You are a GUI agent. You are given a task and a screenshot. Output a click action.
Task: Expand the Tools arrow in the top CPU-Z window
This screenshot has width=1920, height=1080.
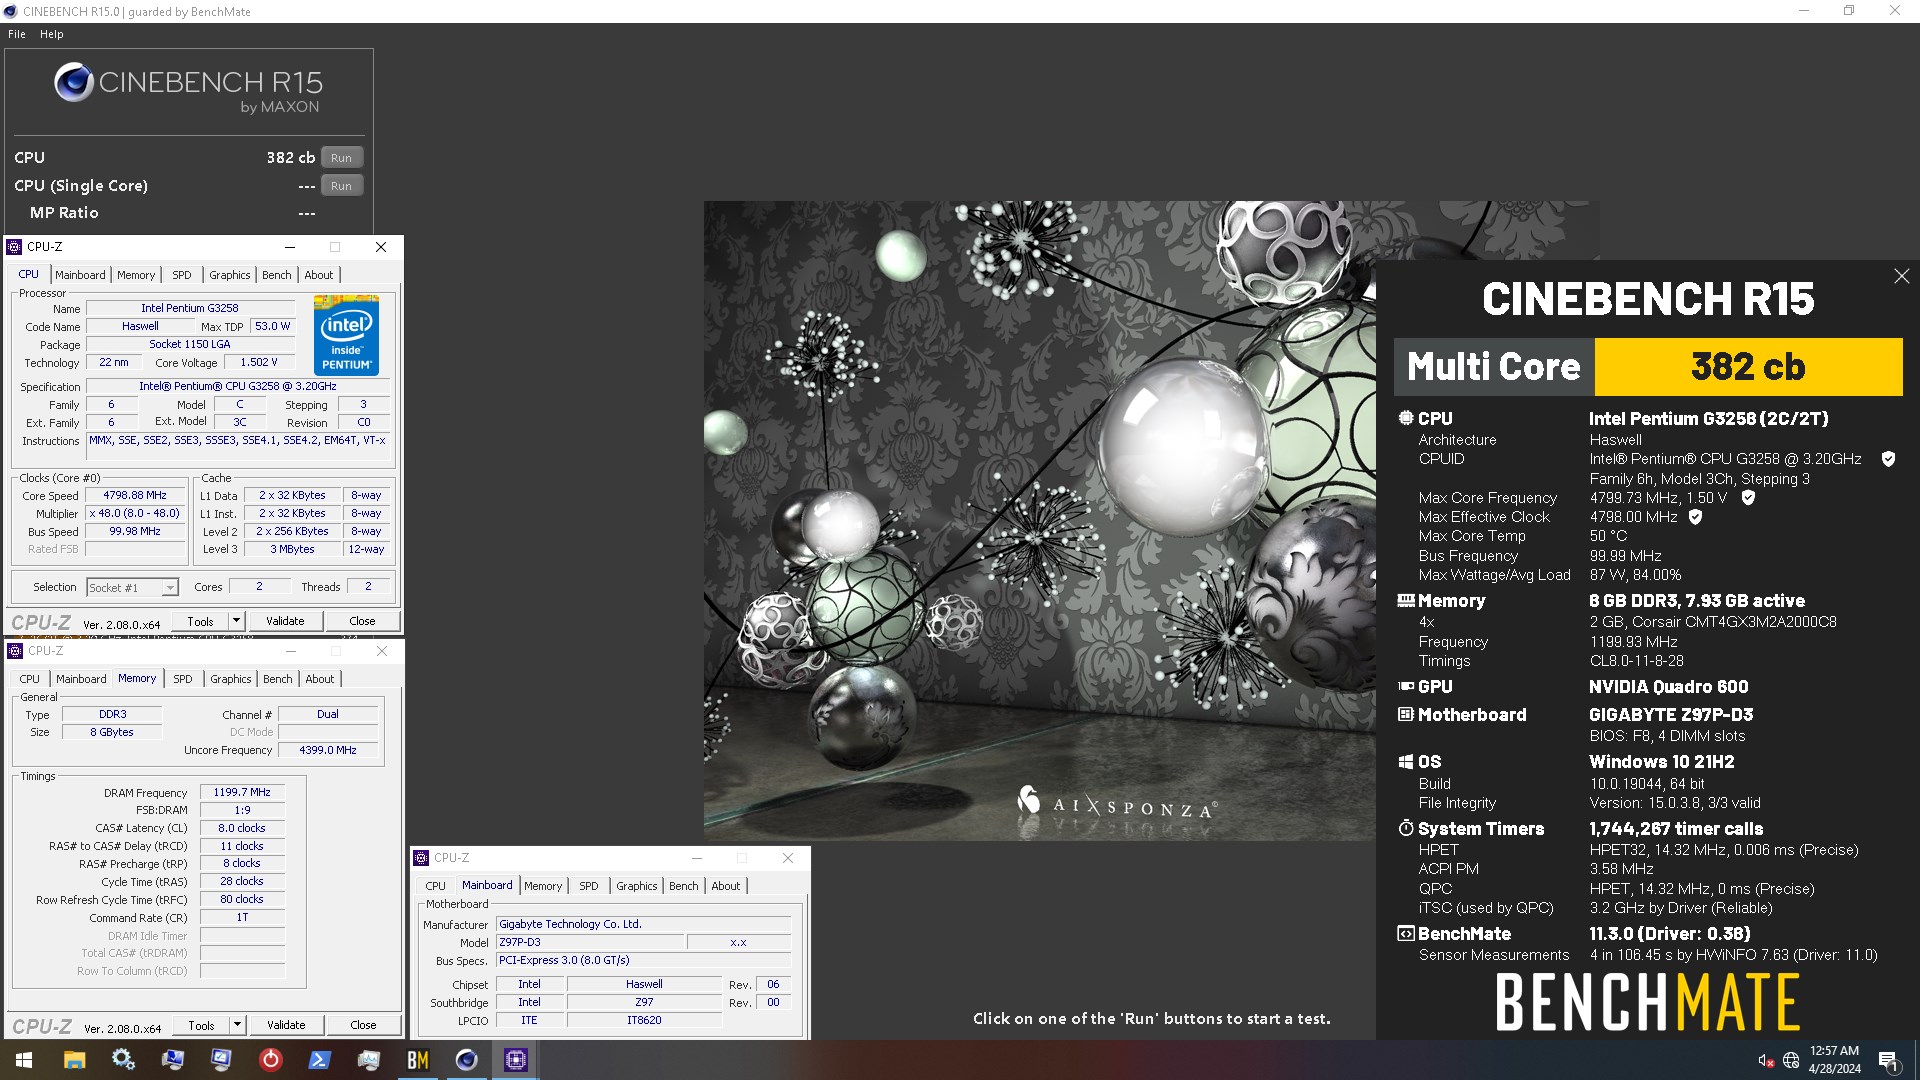point(236,621)
